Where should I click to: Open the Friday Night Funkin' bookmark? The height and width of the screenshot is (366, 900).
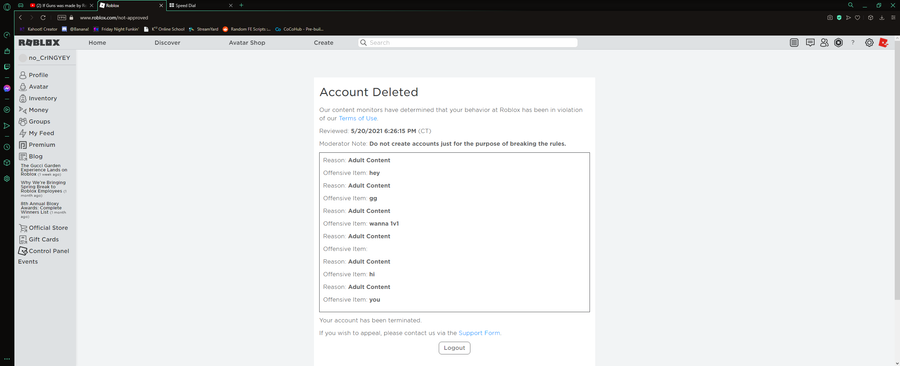coord(117,29)
